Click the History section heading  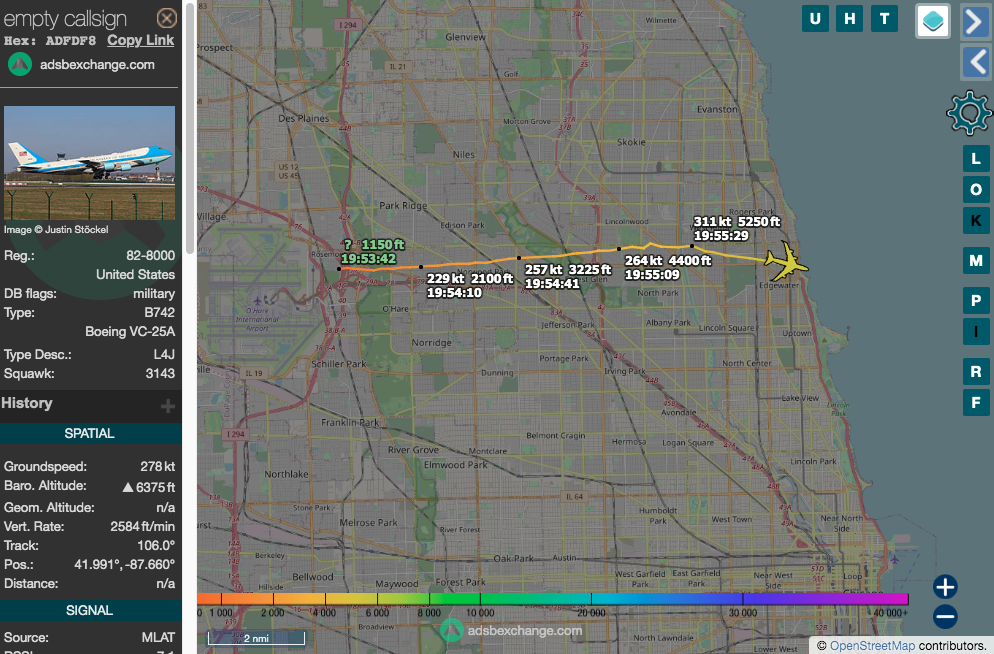coord(27,403)
